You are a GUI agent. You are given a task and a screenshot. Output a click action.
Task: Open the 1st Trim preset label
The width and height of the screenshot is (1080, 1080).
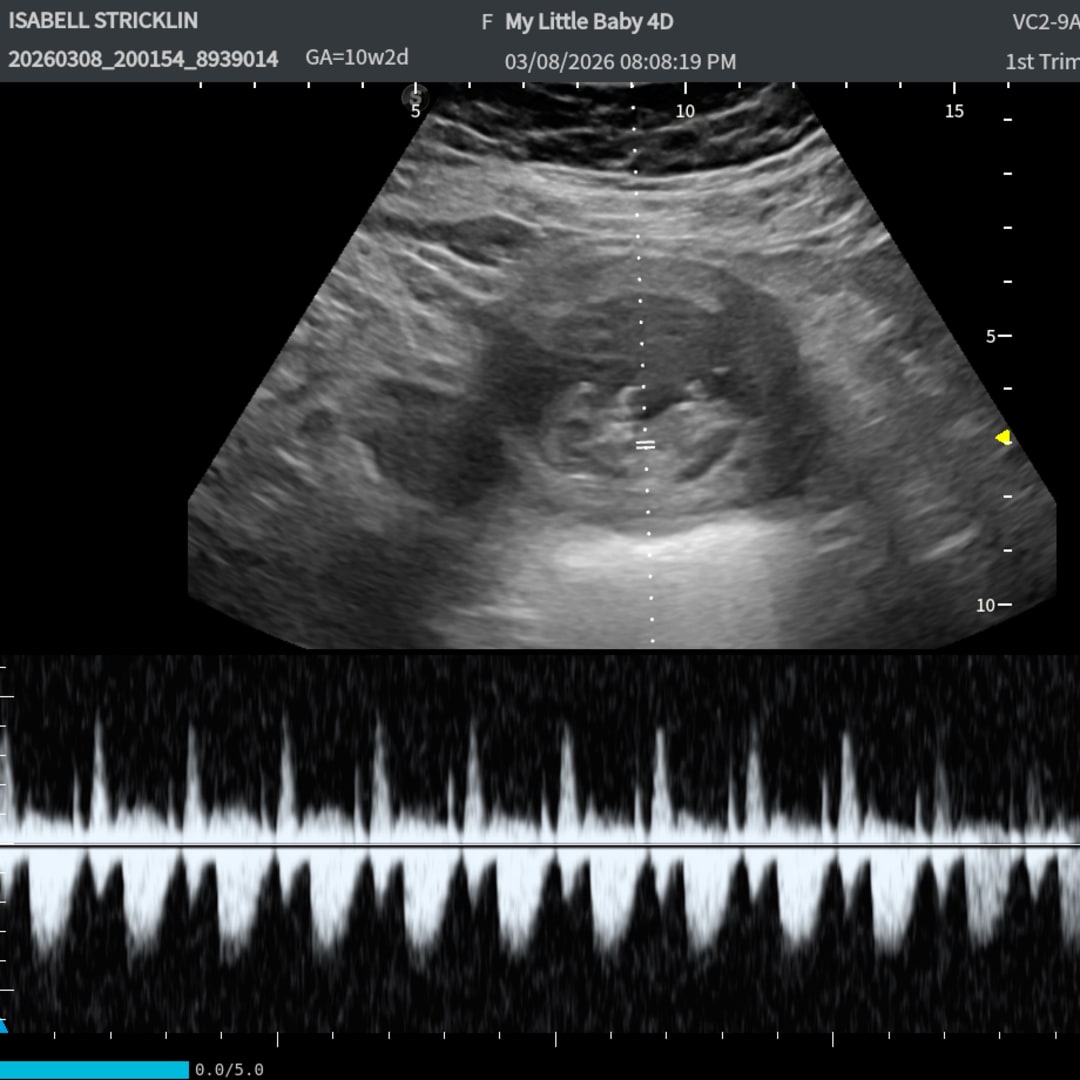pyautogui.click(x=1041, y=61)
